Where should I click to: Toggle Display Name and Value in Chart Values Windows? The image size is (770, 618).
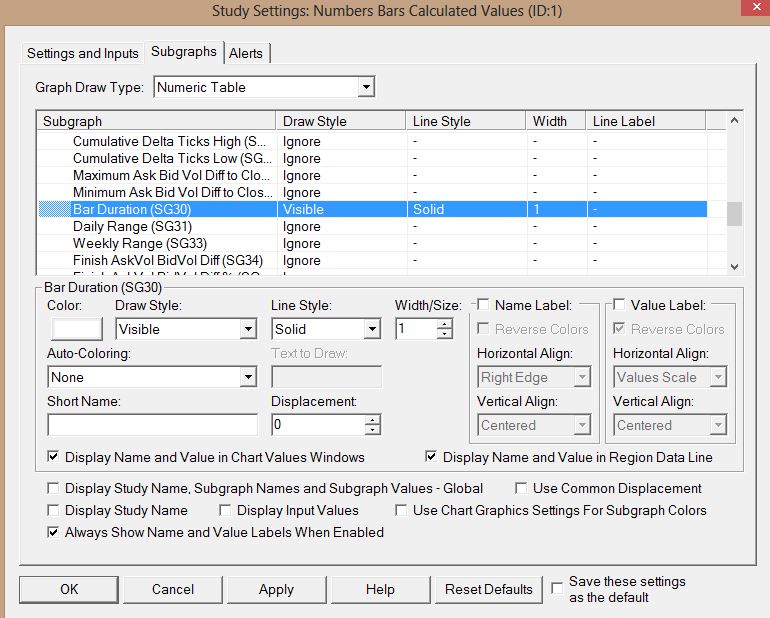(x=54, y=457)
